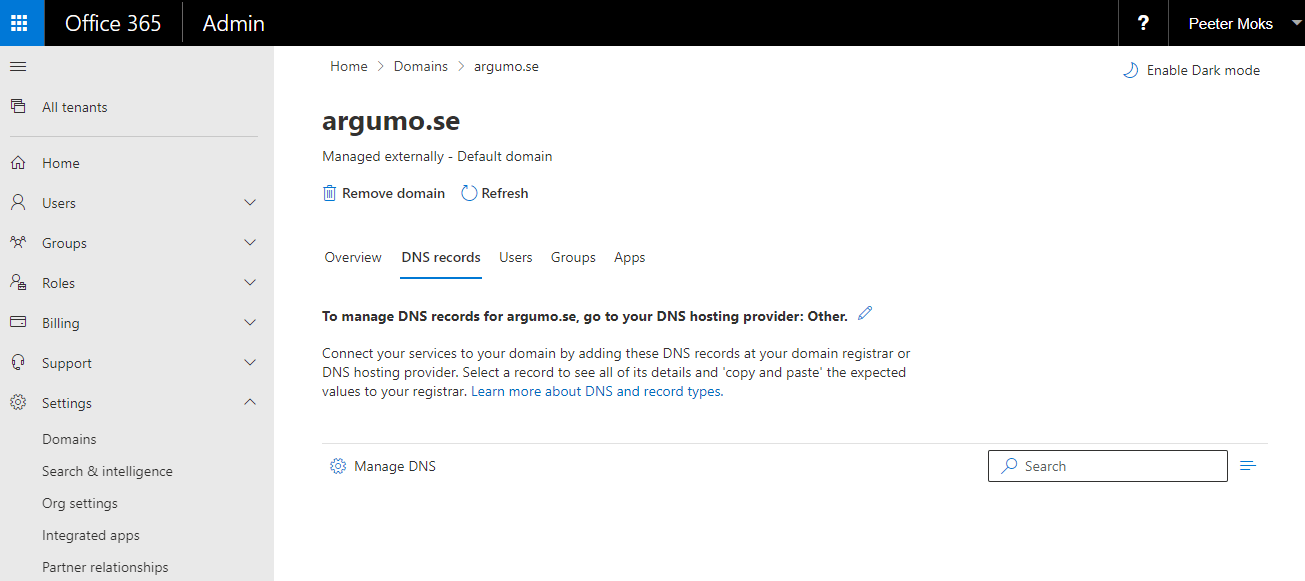Click the search magnifier icon
This screenshot has height=581, width=1305.
pyautogui.click(x=1009, y=466)
